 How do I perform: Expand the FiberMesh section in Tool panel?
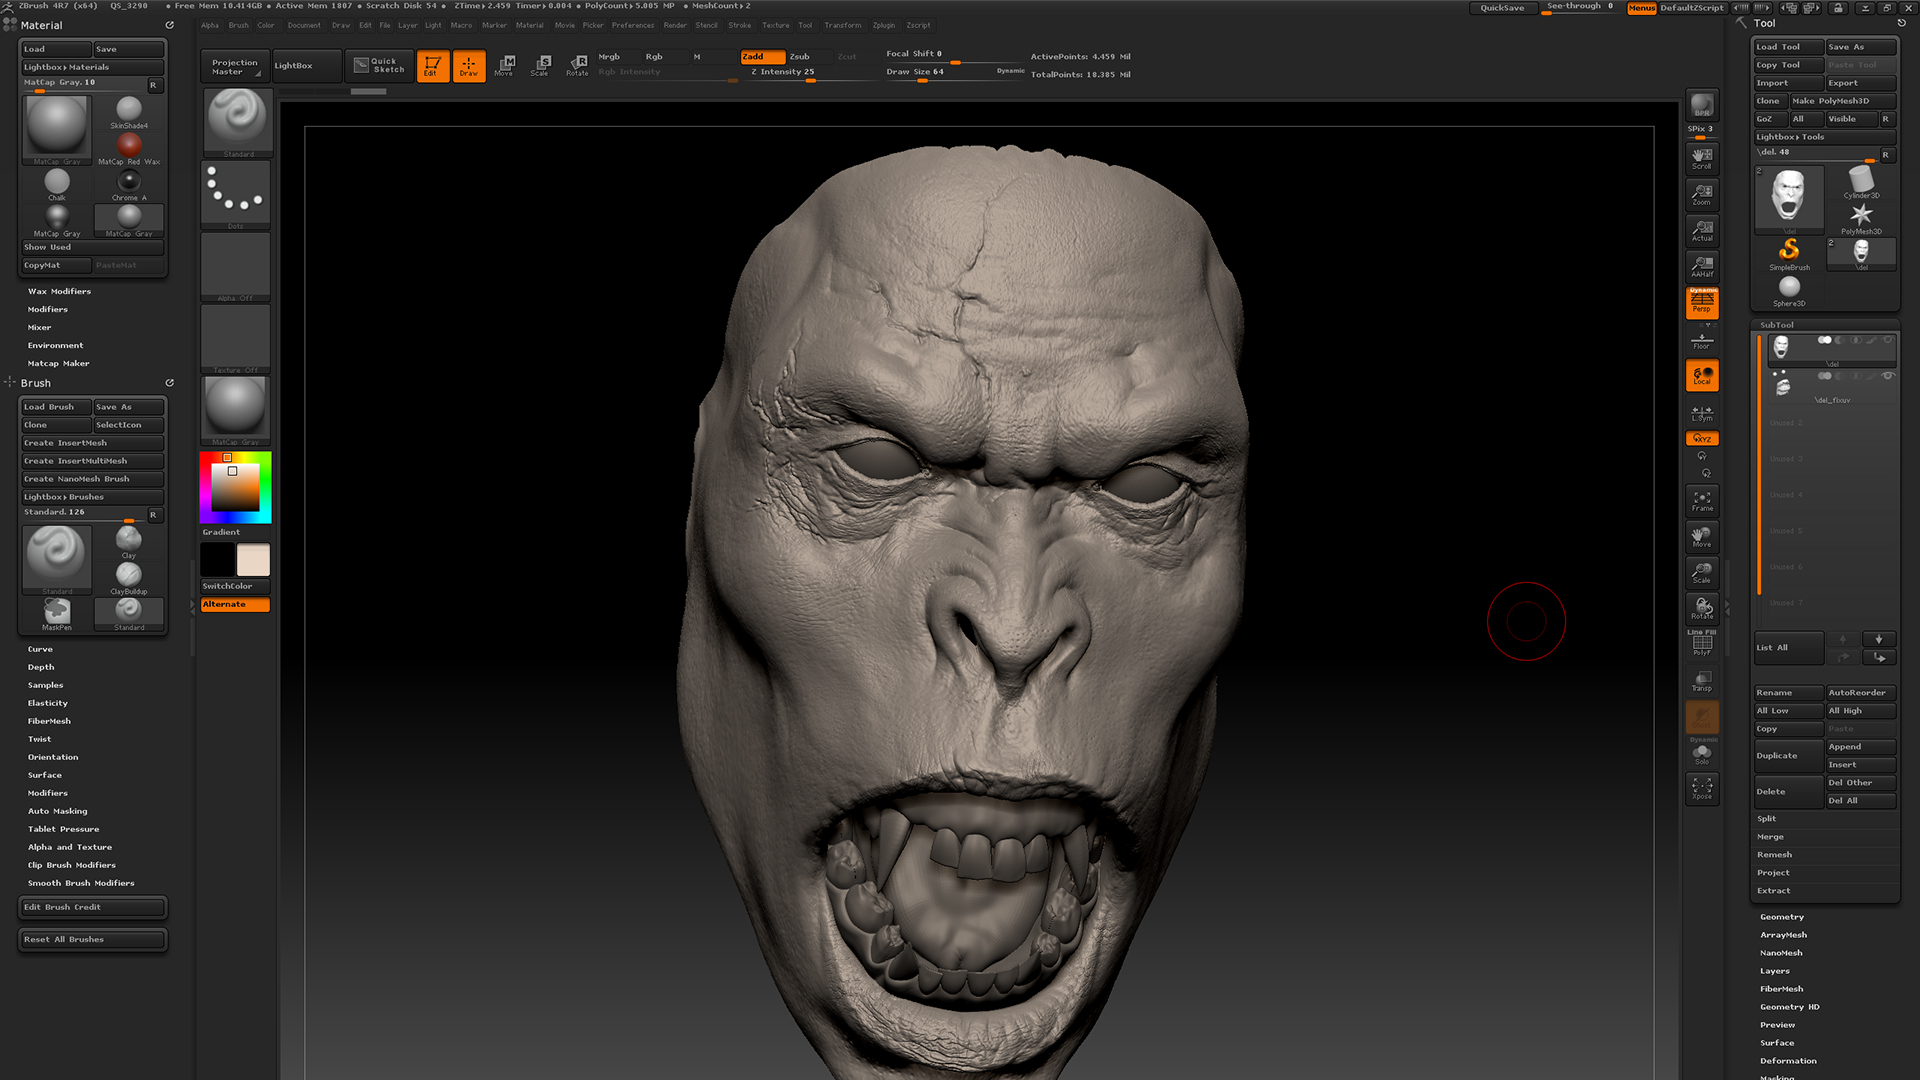tap(1781, 989)
